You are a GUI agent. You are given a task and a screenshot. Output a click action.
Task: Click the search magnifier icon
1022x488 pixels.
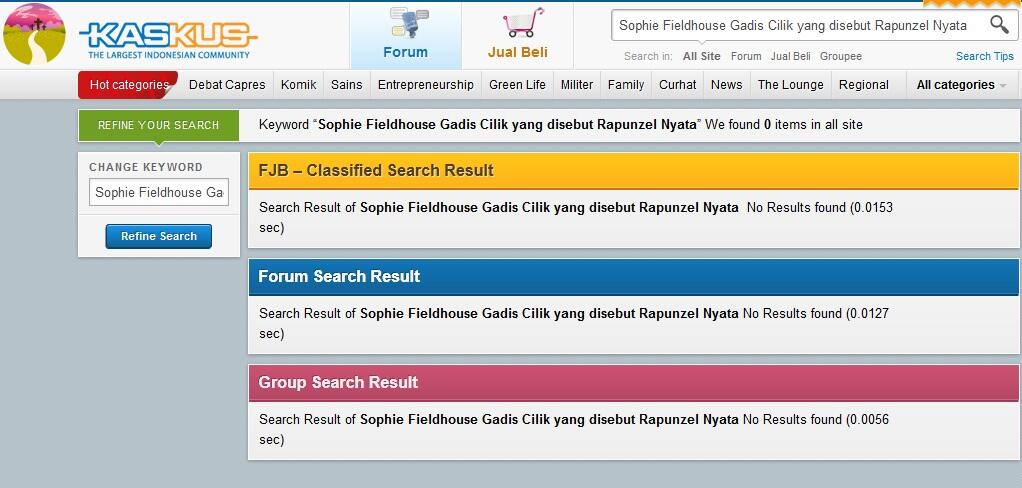point(999,25)
